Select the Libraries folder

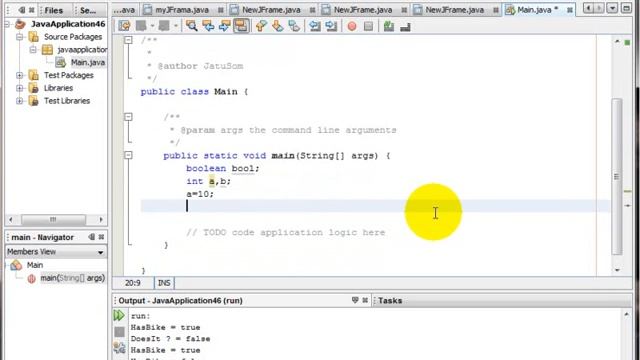click(58, 88)
